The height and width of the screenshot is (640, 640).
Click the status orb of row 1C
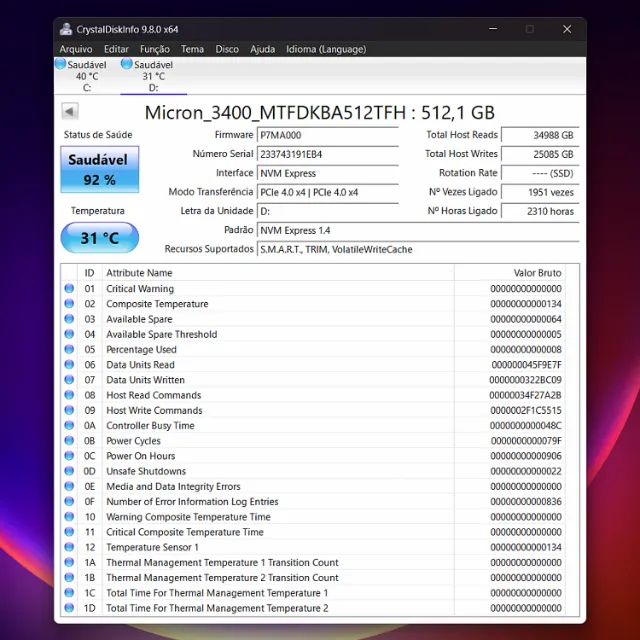pos(69,592)
